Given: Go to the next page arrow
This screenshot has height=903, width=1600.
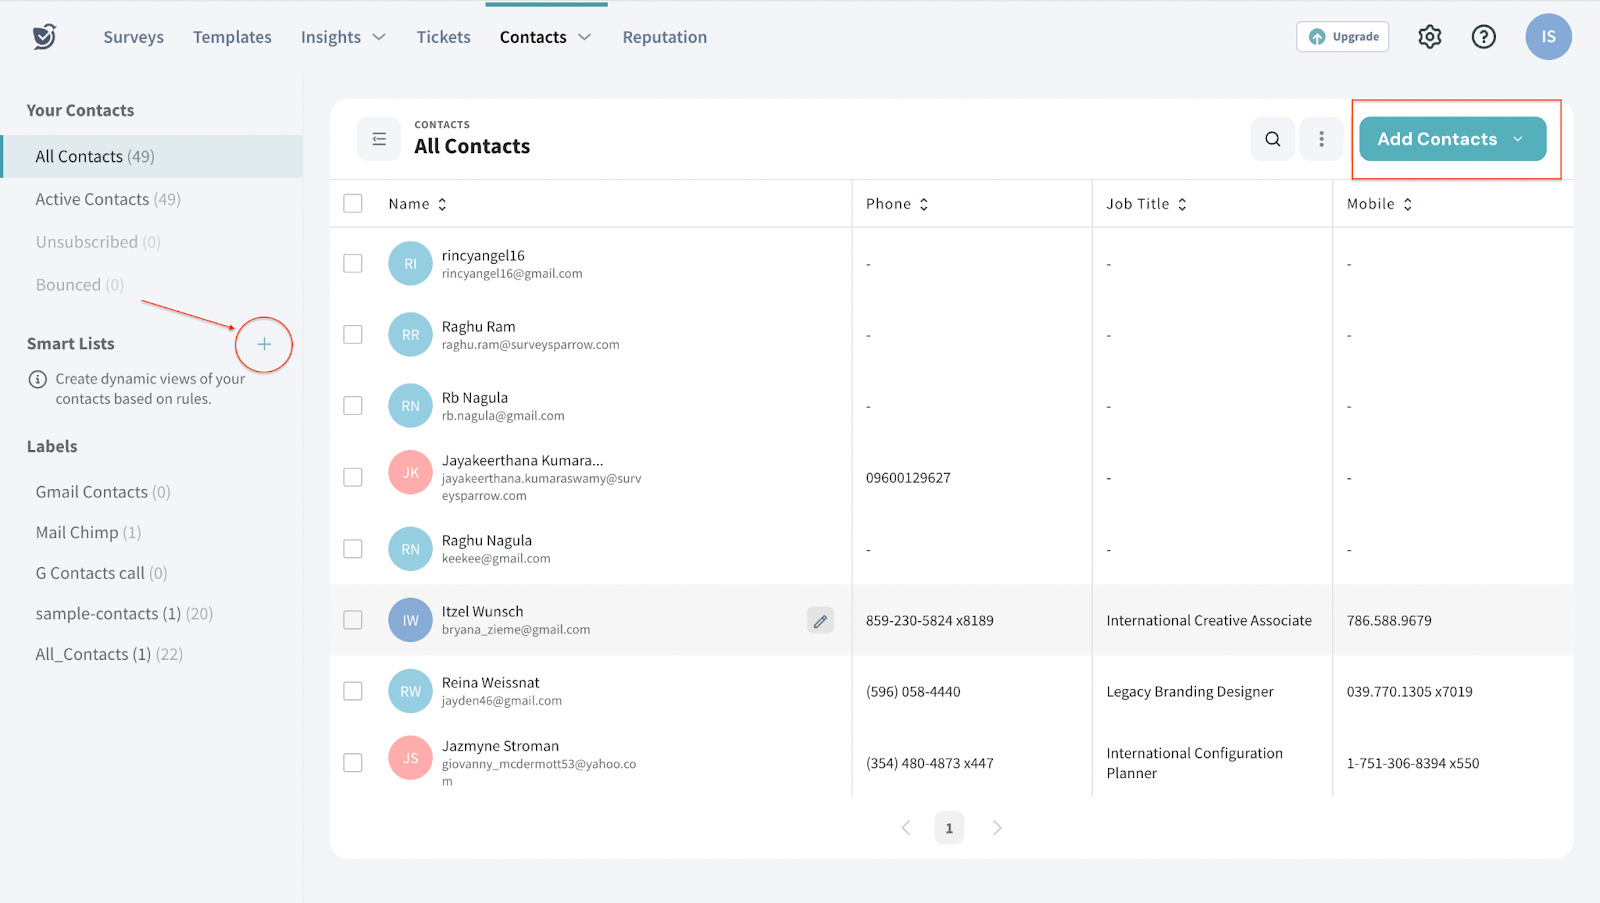Looking at the screenshot, I should tap(996, 828).
